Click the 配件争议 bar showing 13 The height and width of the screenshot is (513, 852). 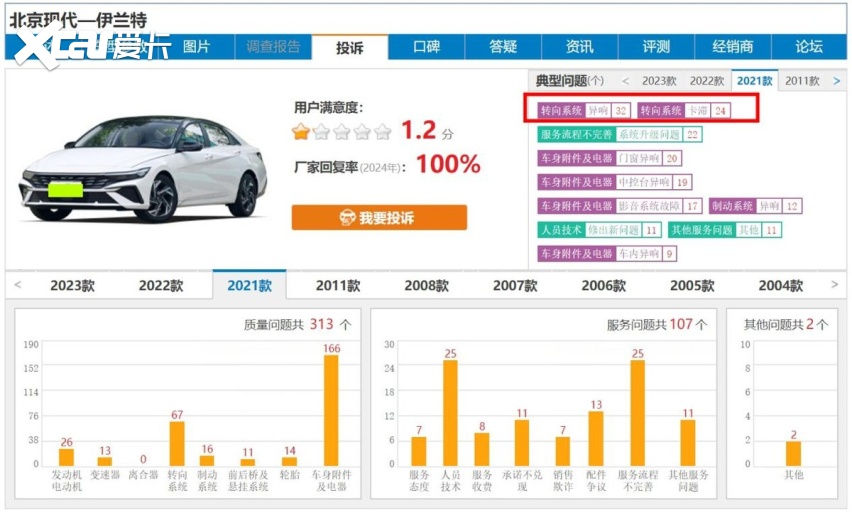pyautogui.click(x=596, y=438)
